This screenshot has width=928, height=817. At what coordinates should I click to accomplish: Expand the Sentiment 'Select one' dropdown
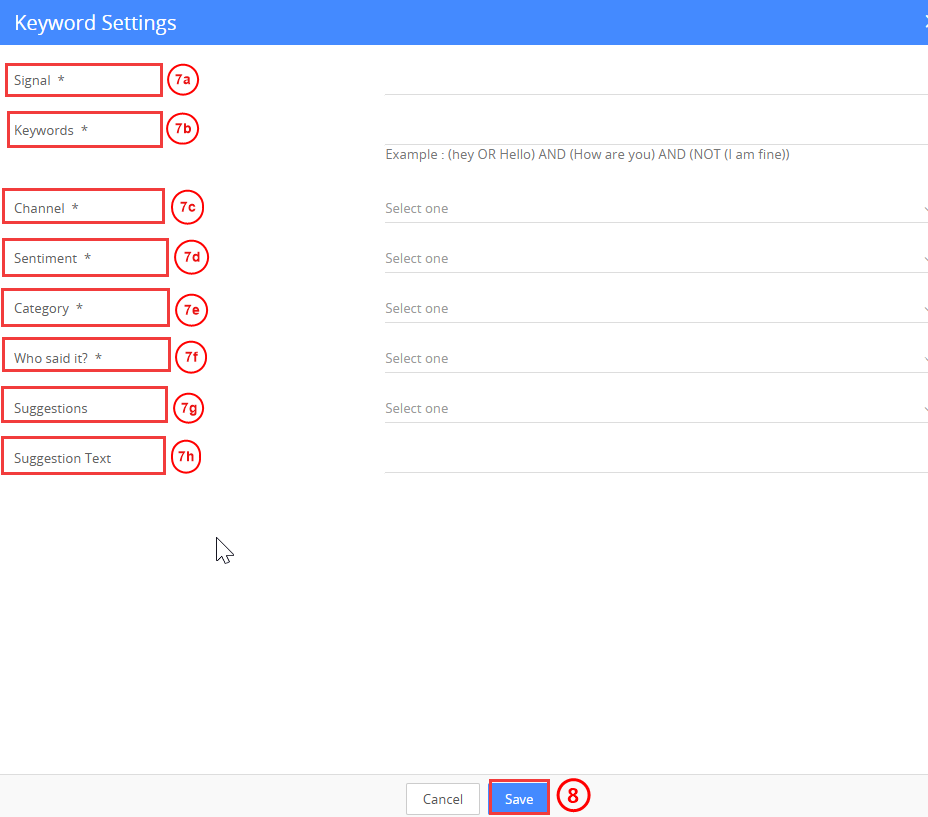[655, 258]
